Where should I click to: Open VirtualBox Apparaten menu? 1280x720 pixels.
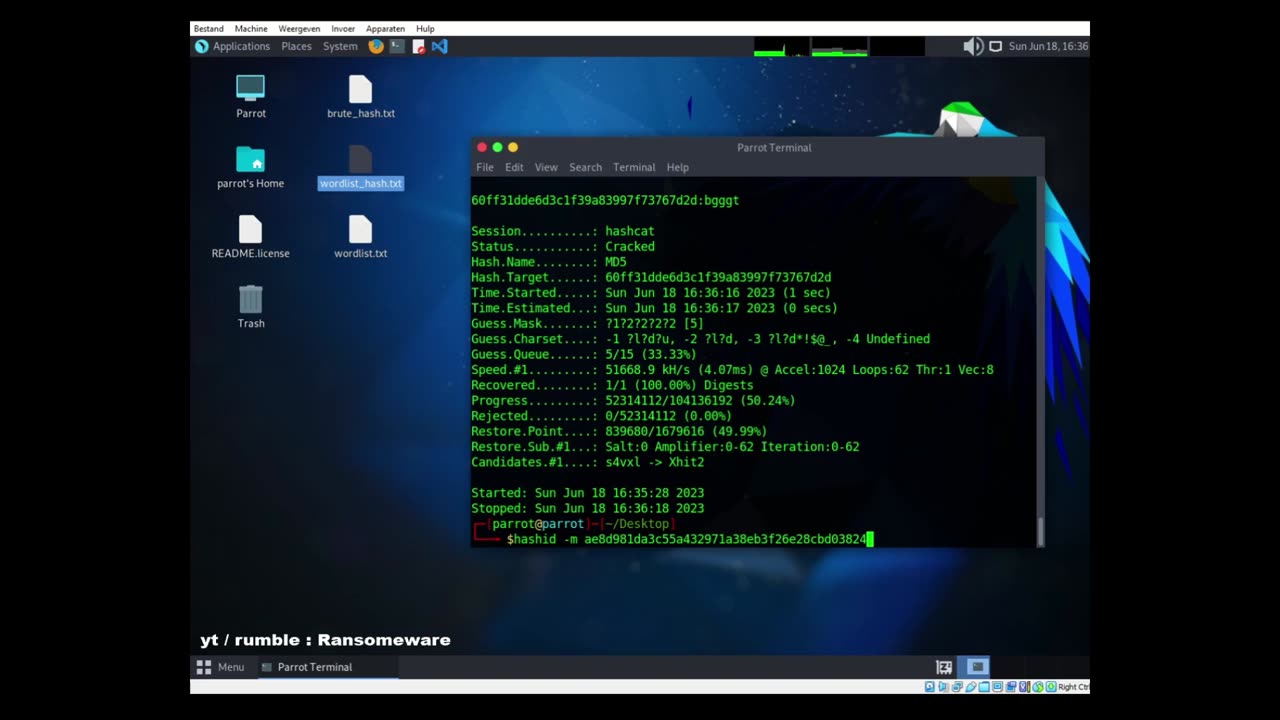point(385,29)
